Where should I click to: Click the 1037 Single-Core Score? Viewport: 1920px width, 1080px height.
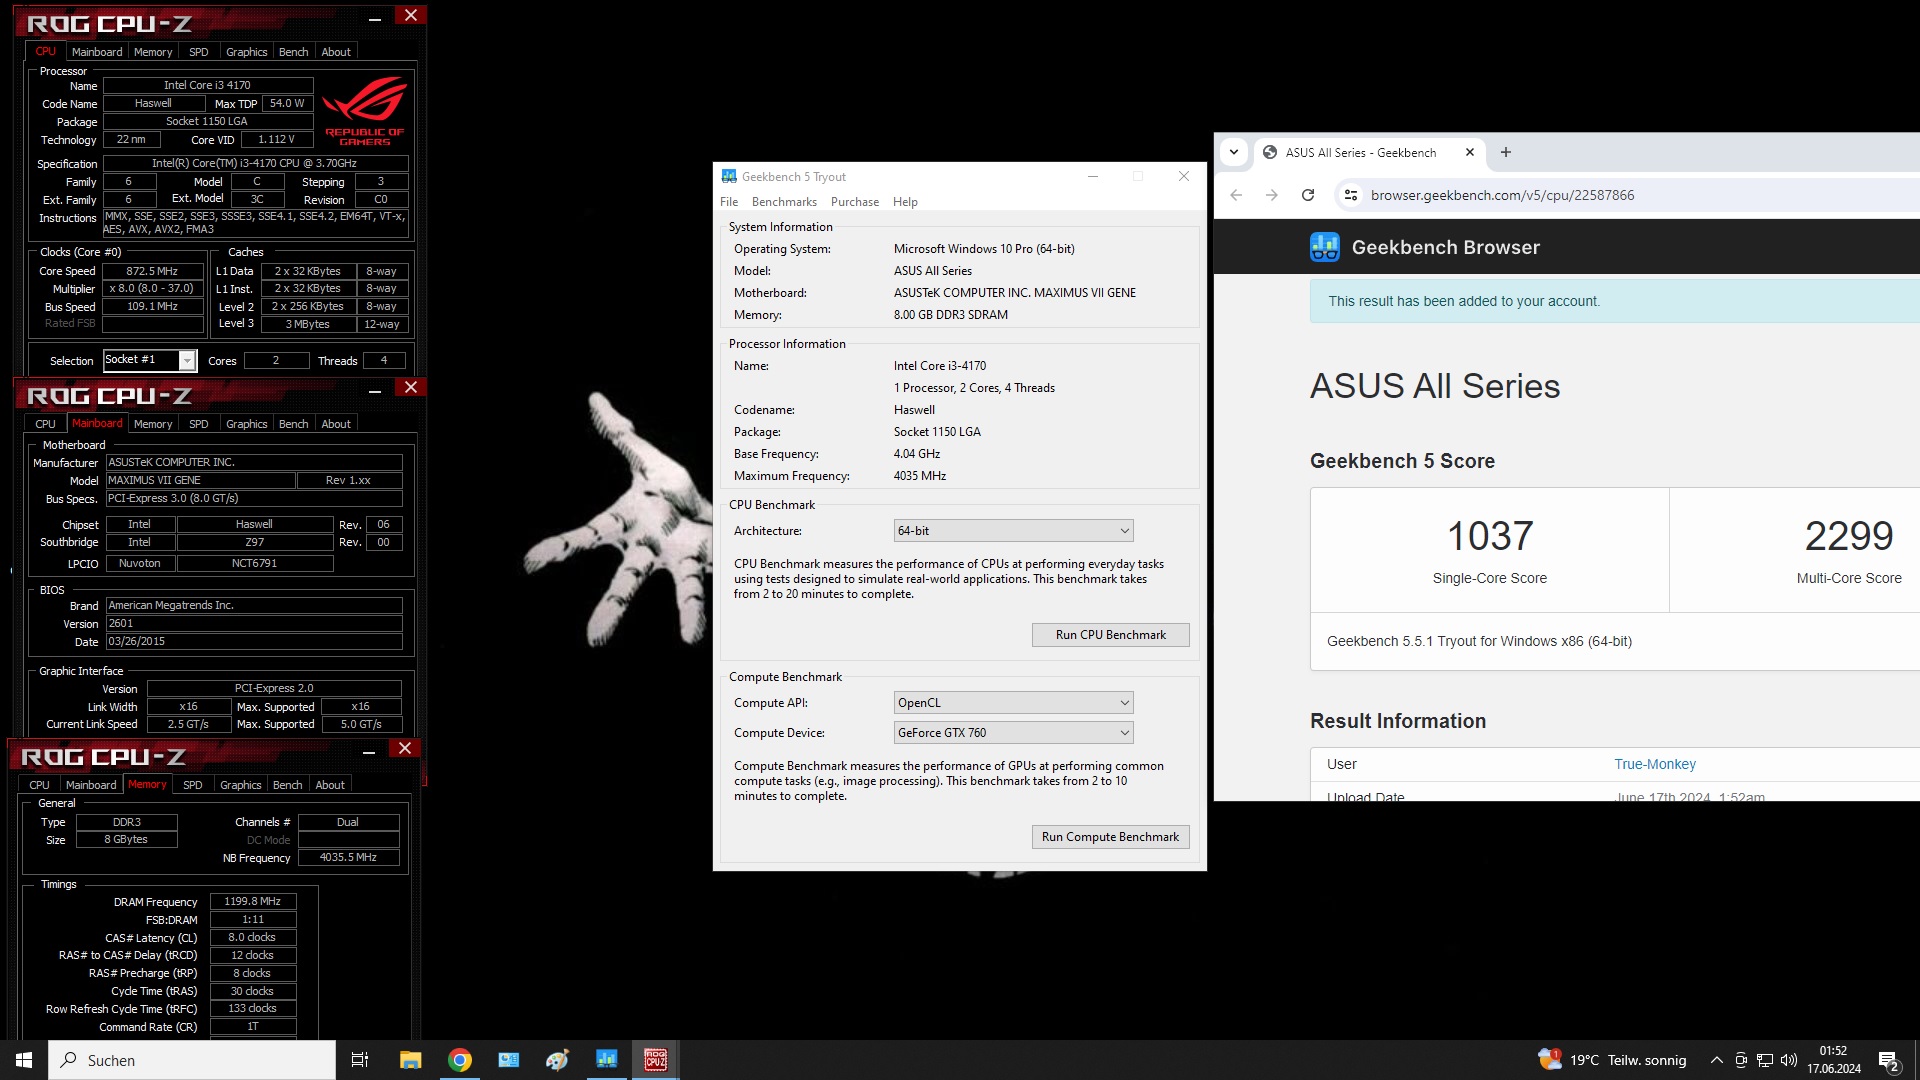coord(1490,537)
